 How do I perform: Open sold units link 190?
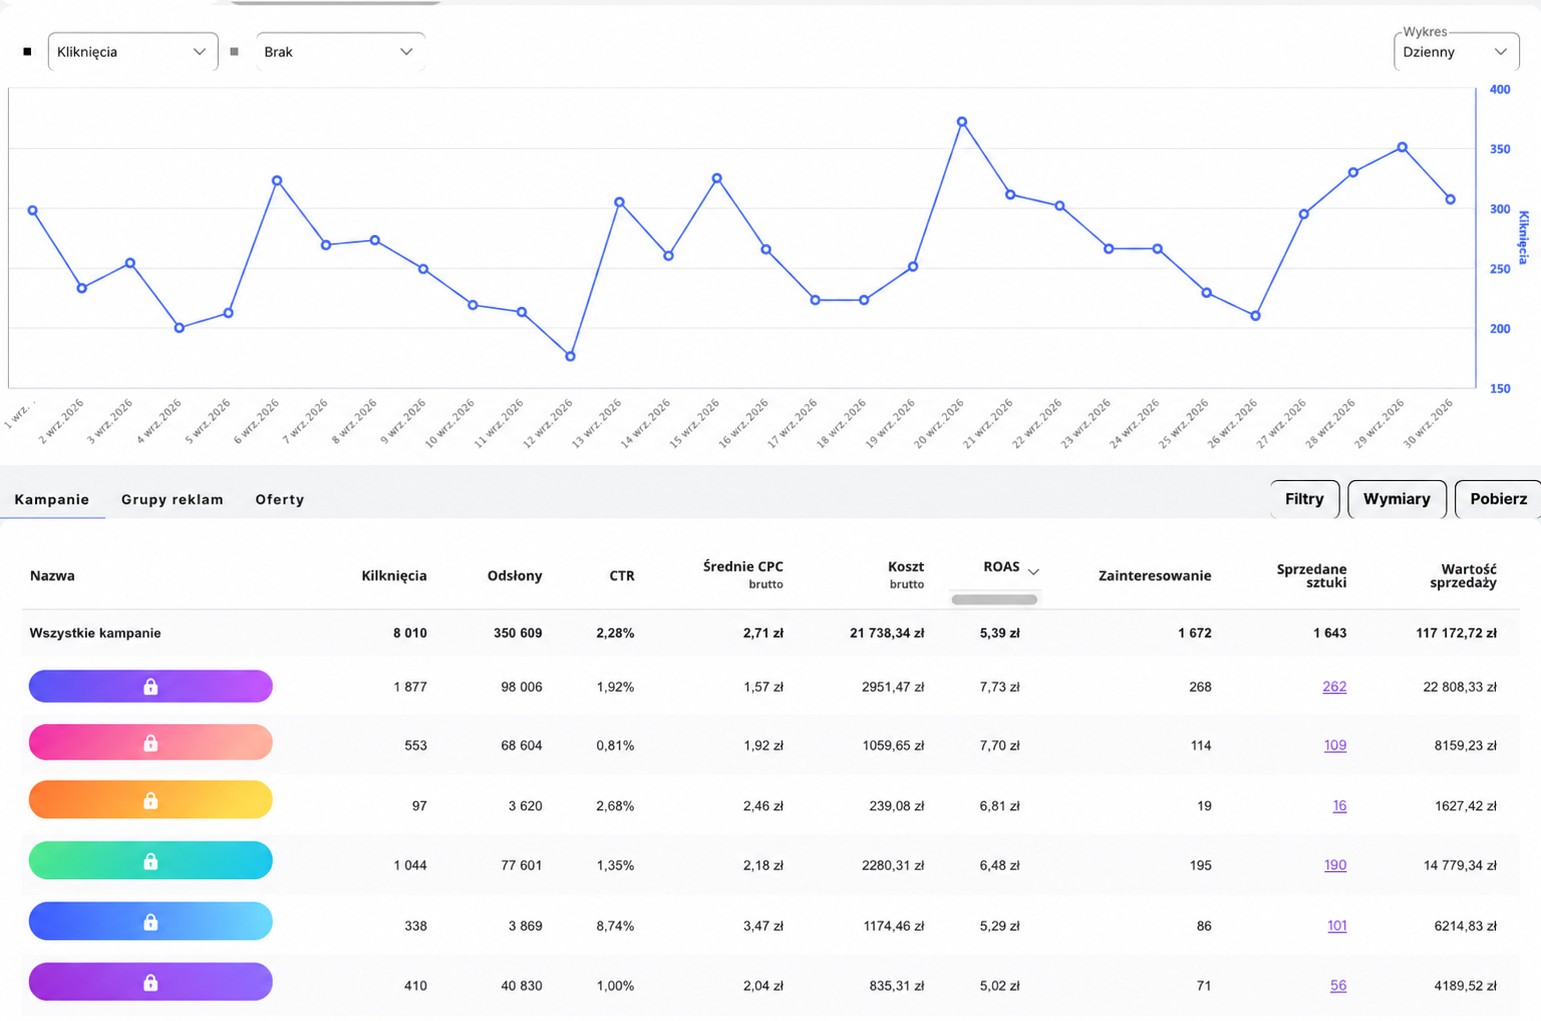(x=1335, y=865)
